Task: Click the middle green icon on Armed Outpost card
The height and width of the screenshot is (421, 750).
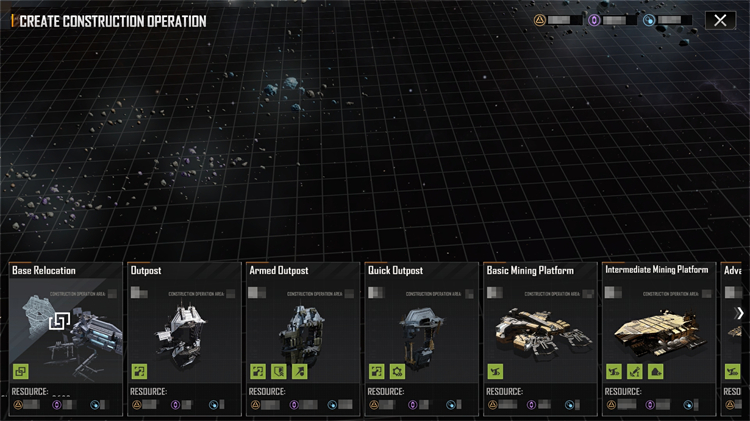Action: pyautogui.click(x=279, y=371)
